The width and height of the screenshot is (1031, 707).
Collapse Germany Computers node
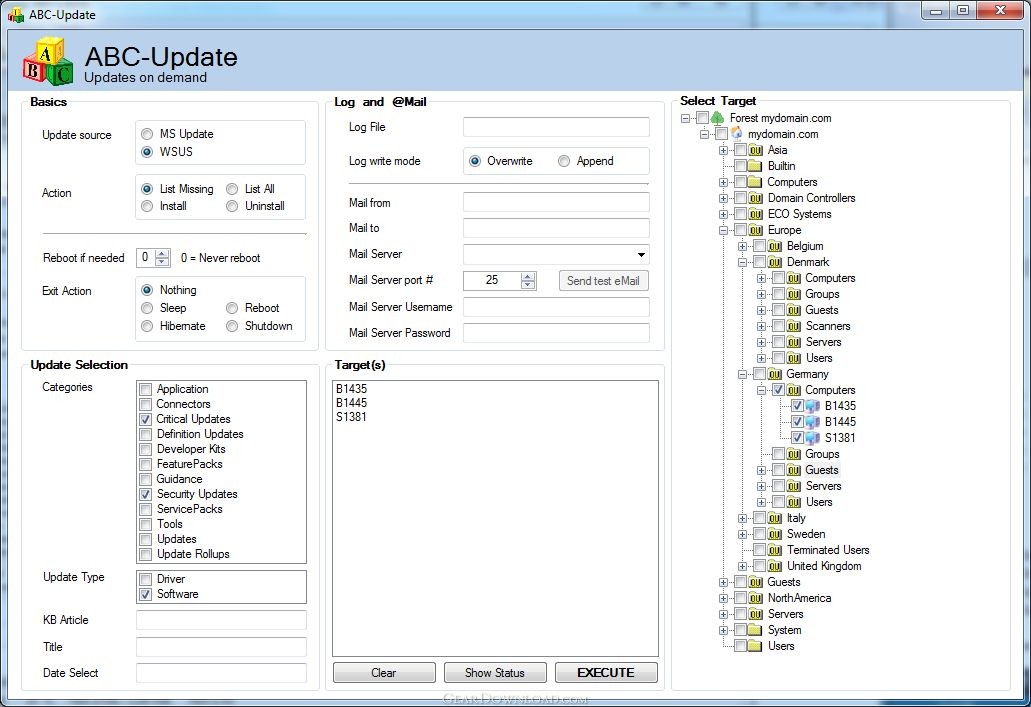coord(761,391)
